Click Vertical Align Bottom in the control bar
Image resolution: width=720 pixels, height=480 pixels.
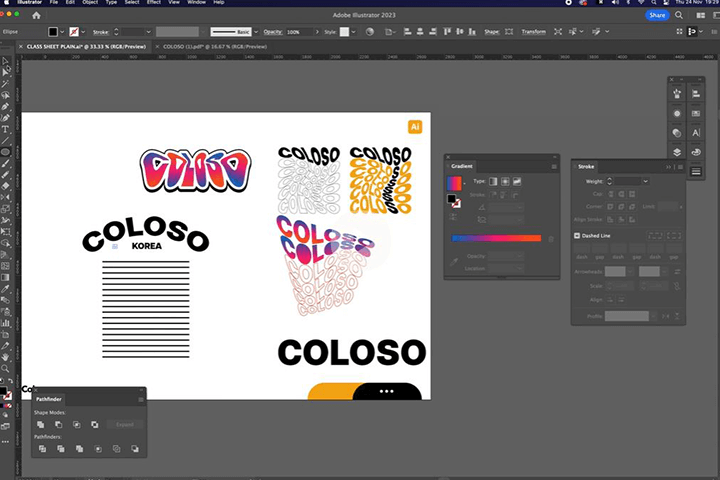pyautogui.click(x=472, y=32)
